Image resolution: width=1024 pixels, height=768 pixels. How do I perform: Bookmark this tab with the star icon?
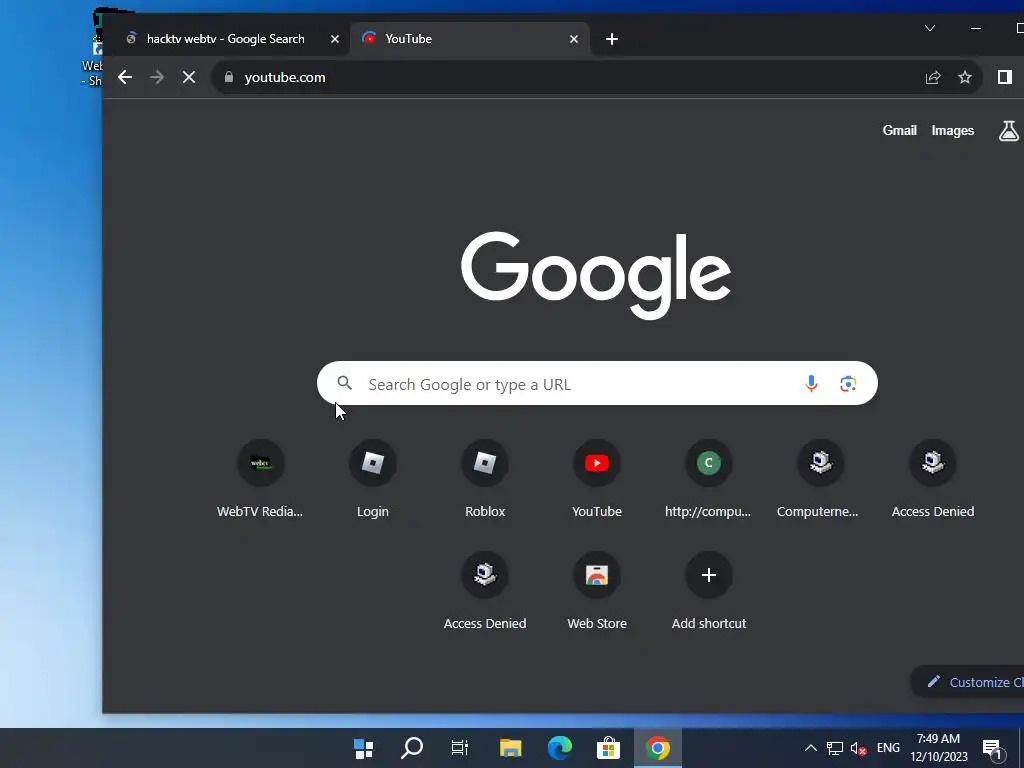pyautogui.click(x=965, y=77)
